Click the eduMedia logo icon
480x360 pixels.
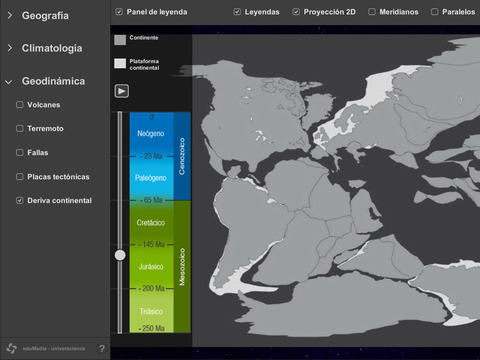point(12,348)
